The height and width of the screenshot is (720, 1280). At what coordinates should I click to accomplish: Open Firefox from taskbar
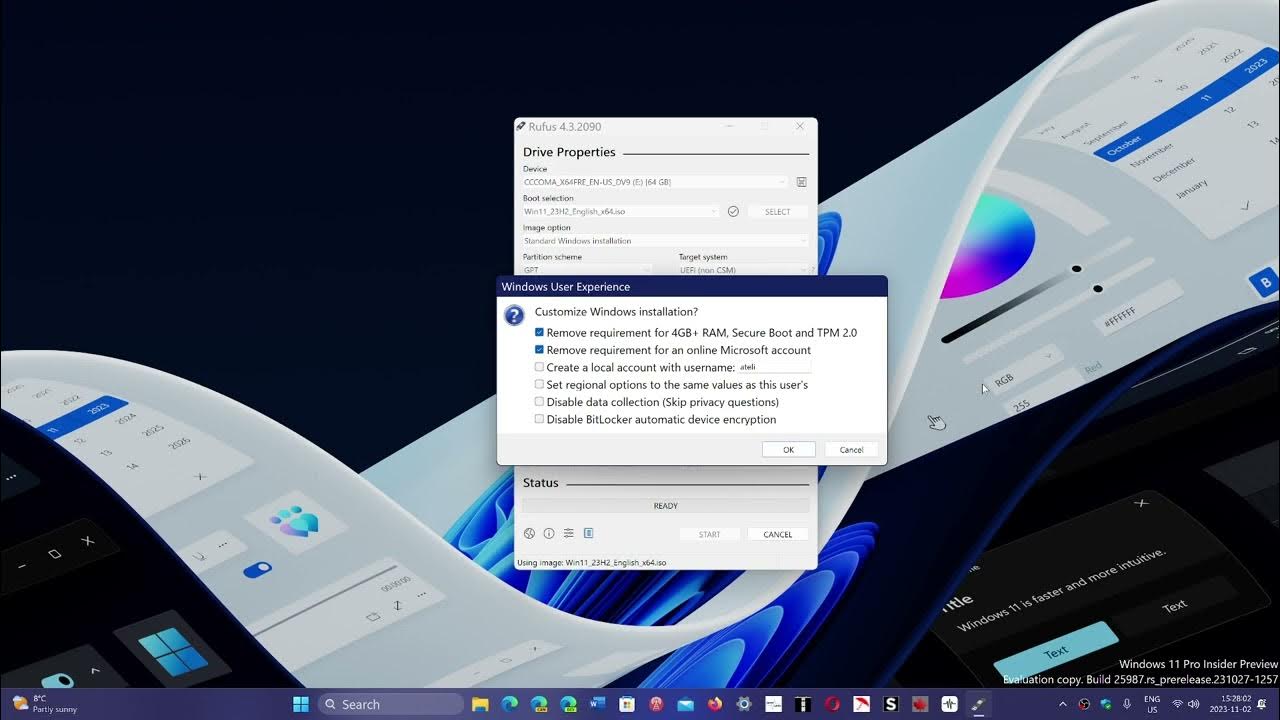click(x=714, y=704)
